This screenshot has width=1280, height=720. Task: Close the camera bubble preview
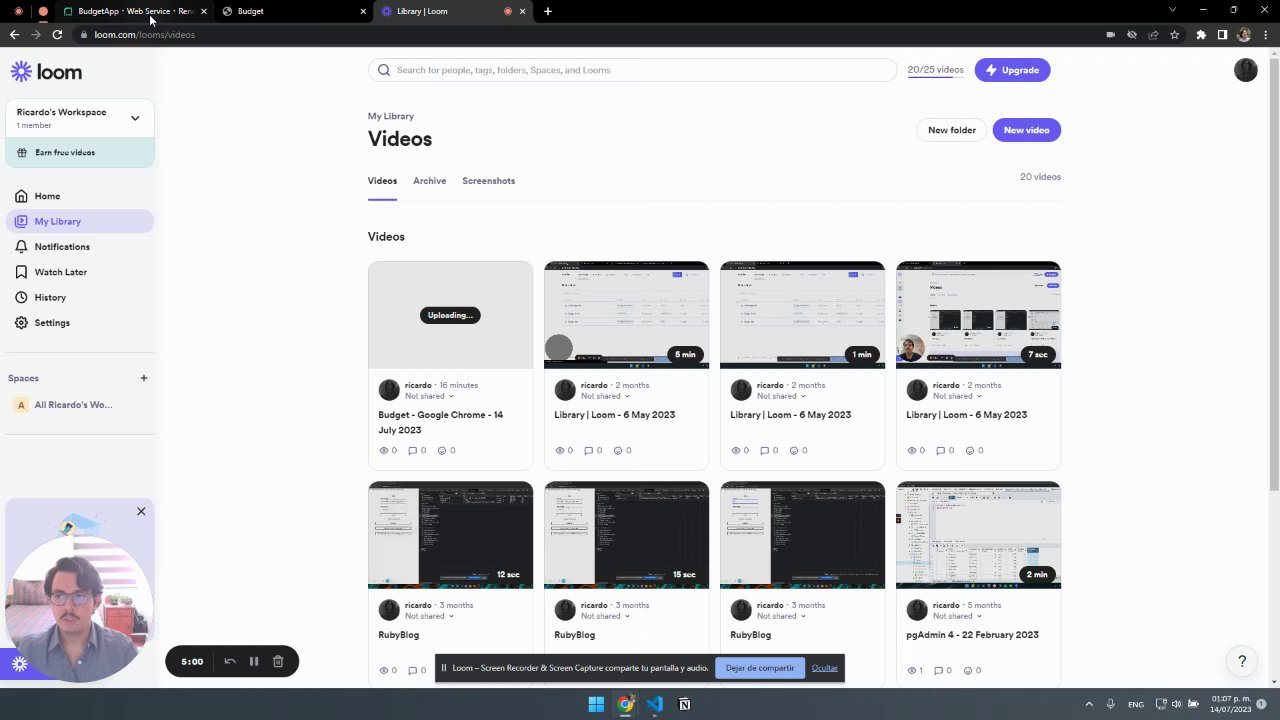pyautogui.click(x=141, y=511)
